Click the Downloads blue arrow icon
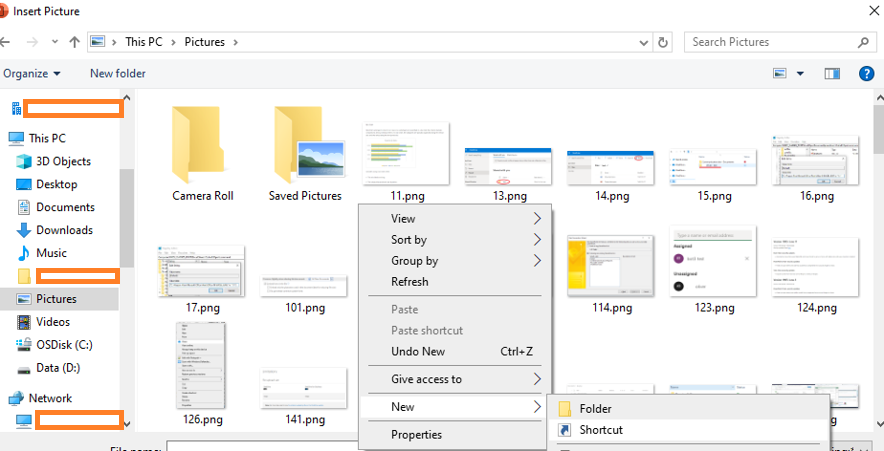884x451 pixels. pyautogui.click(x=24, y=230)
